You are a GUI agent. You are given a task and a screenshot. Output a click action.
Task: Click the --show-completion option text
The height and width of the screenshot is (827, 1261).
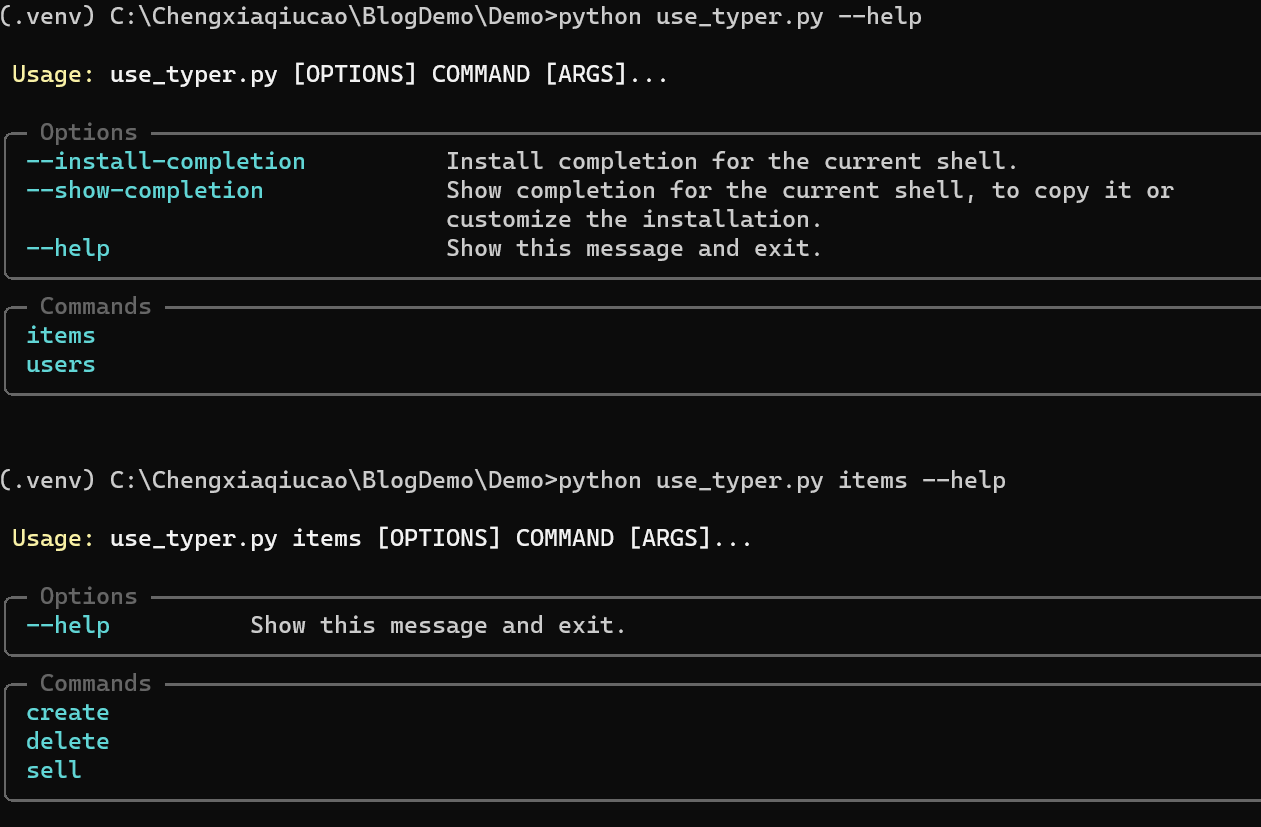[145, 190]
